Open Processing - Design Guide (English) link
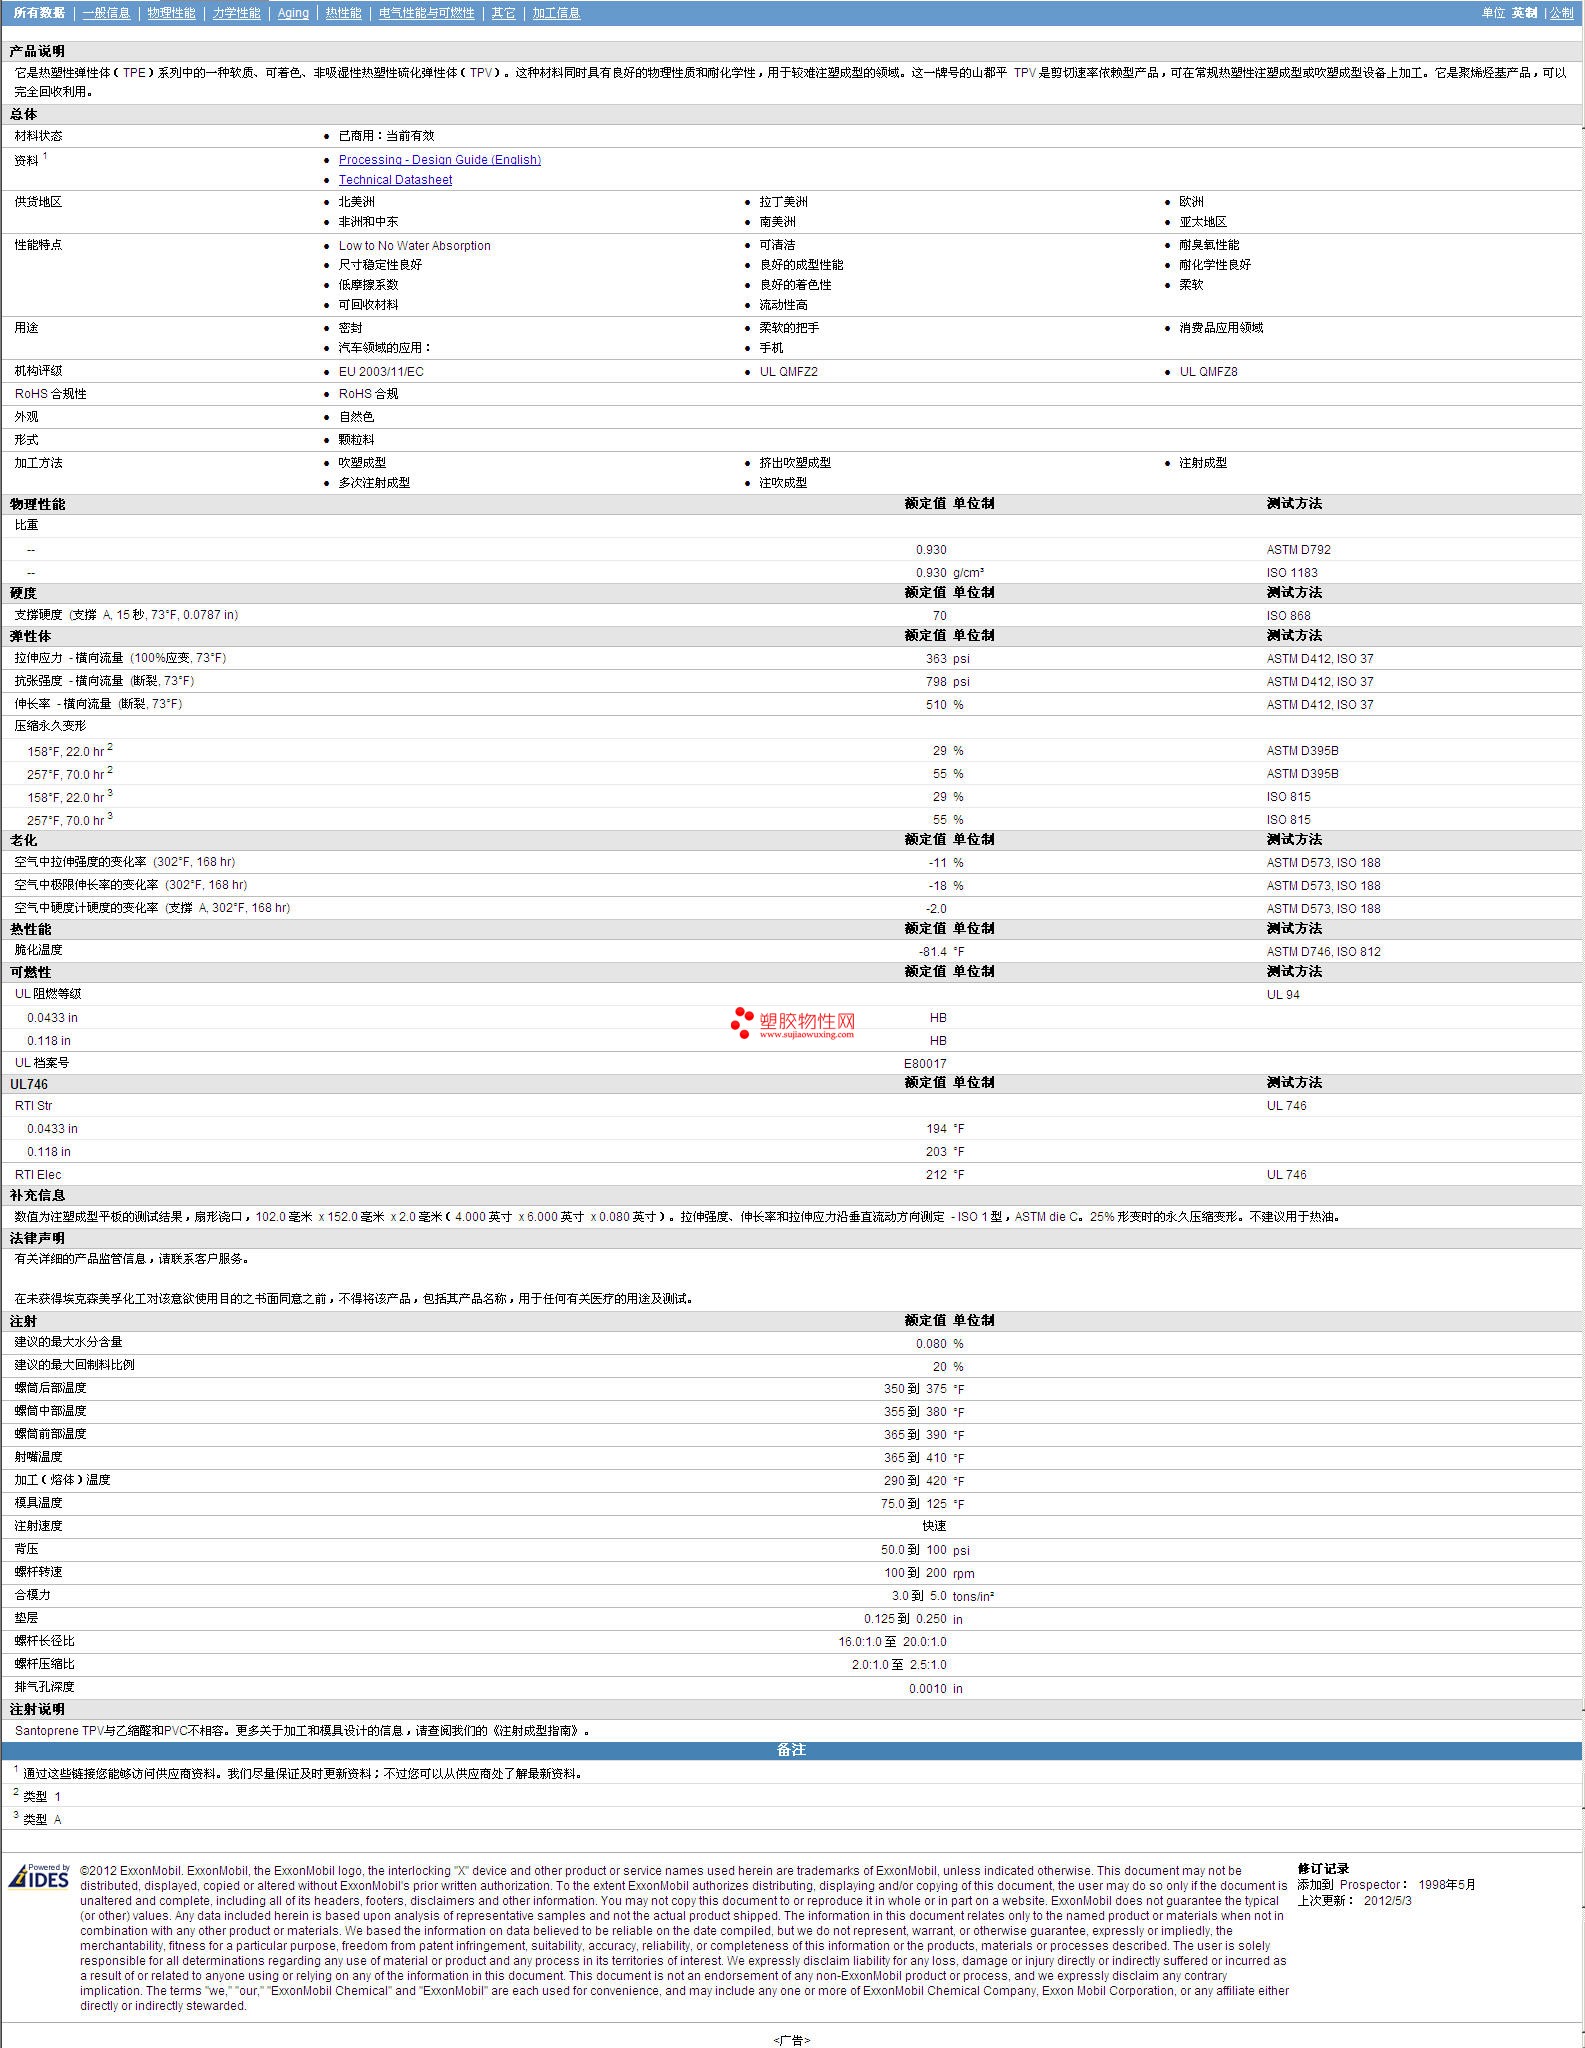1585x2048 pixels. click(x=439, y=160)
